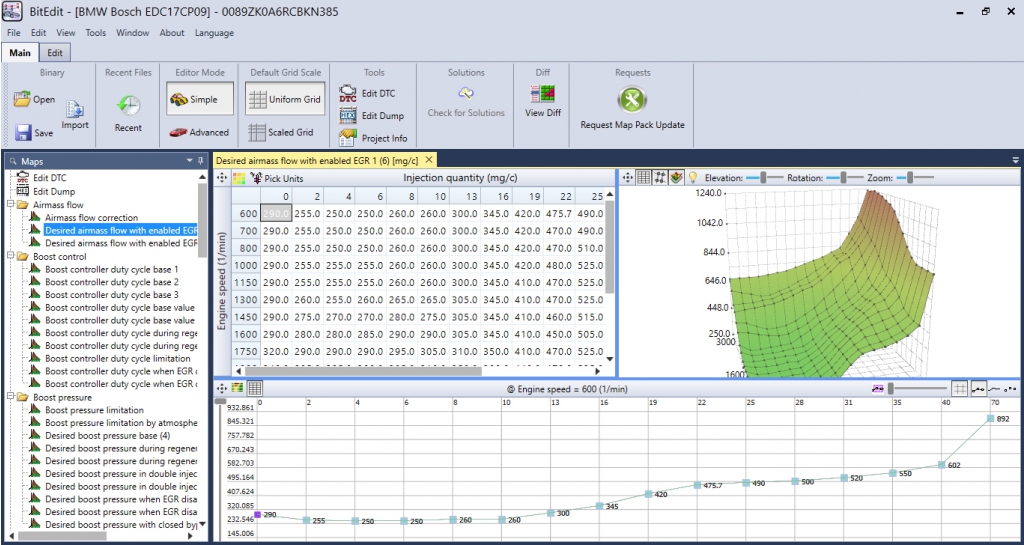Click the Check for Solutions cloud icon

point(466,93)
